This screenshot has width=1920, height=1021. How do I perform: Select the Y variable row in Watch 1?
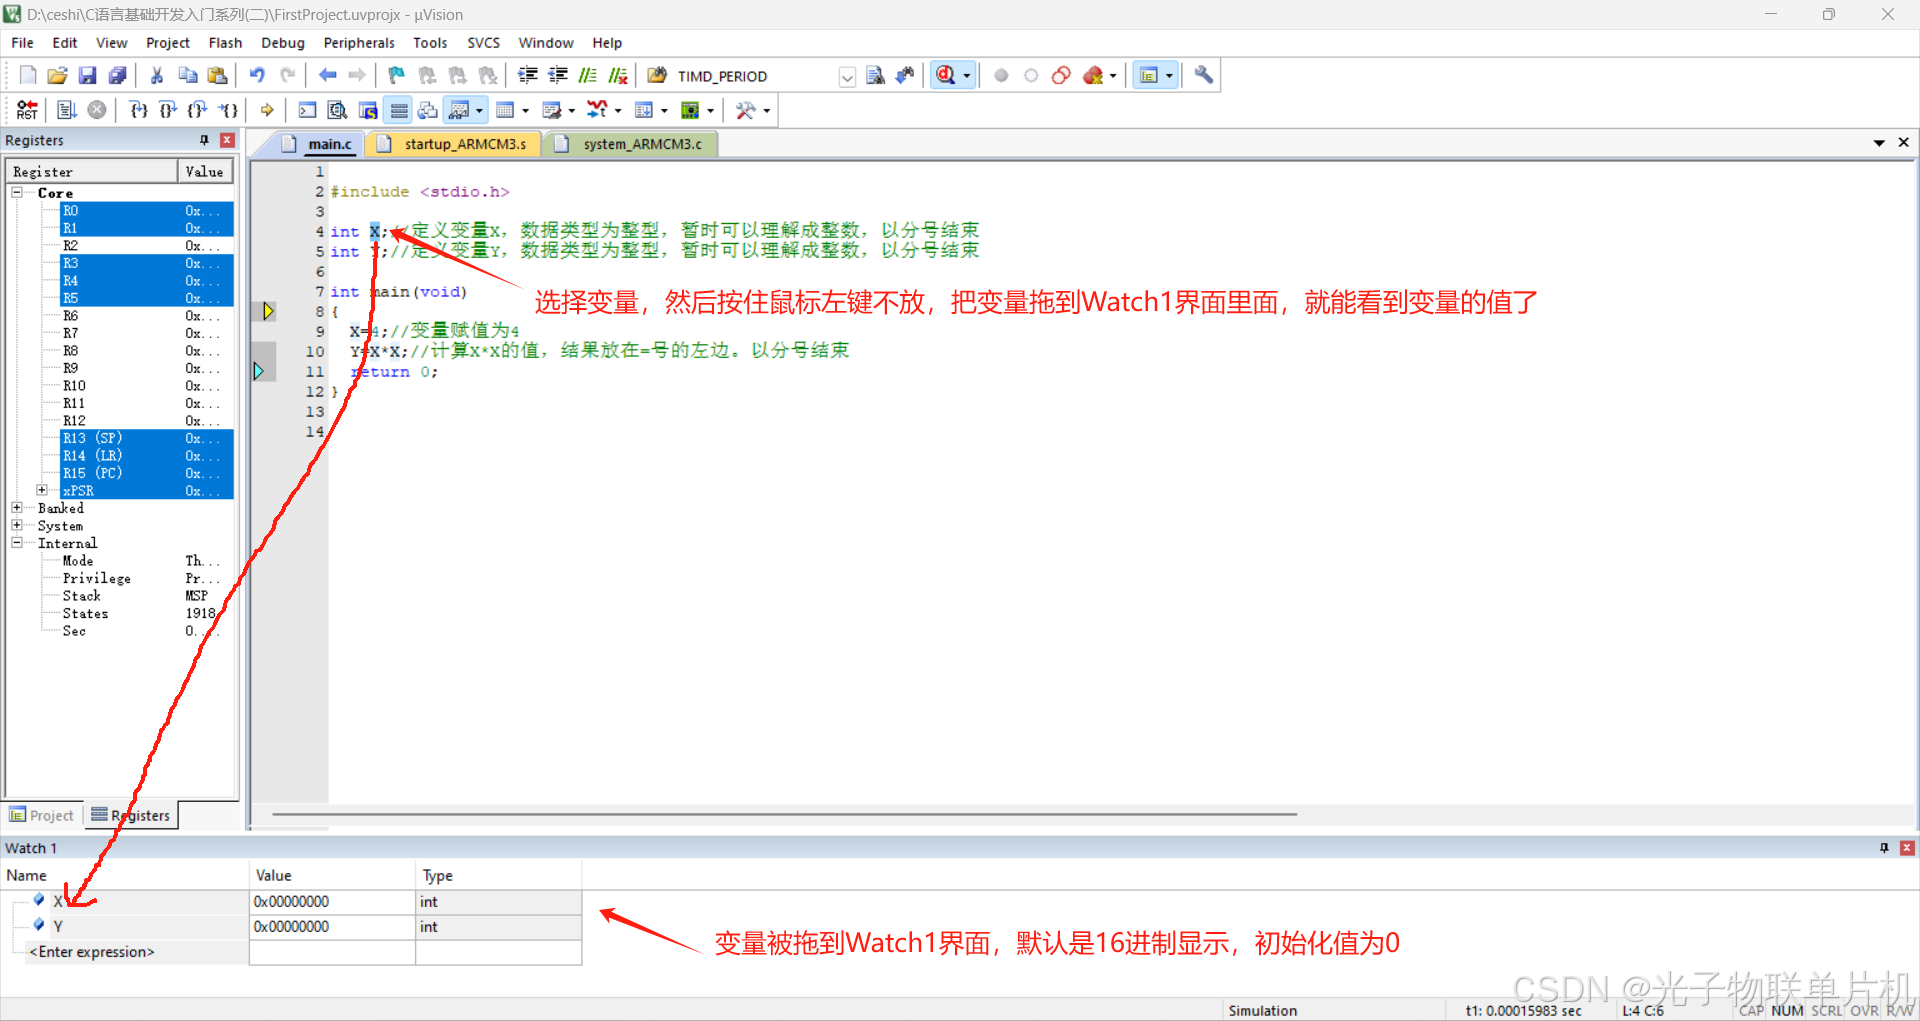290,927
